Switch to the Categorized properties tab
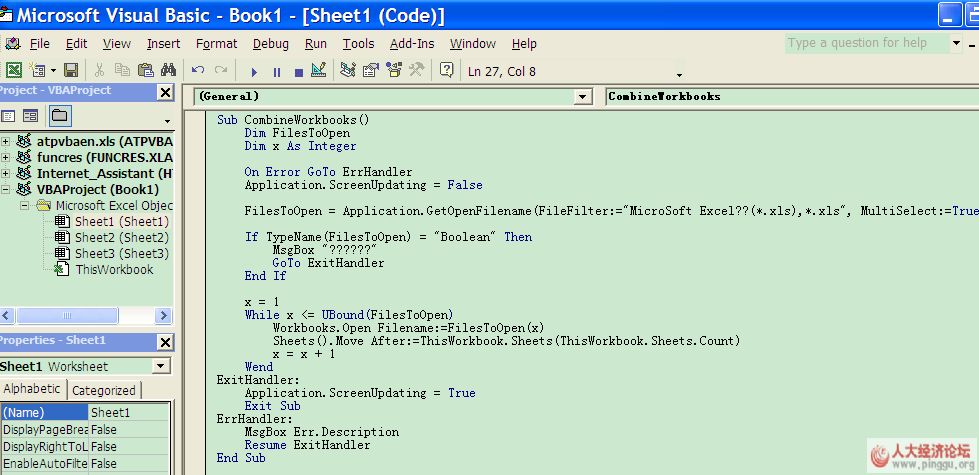 [x=104, y=391]
